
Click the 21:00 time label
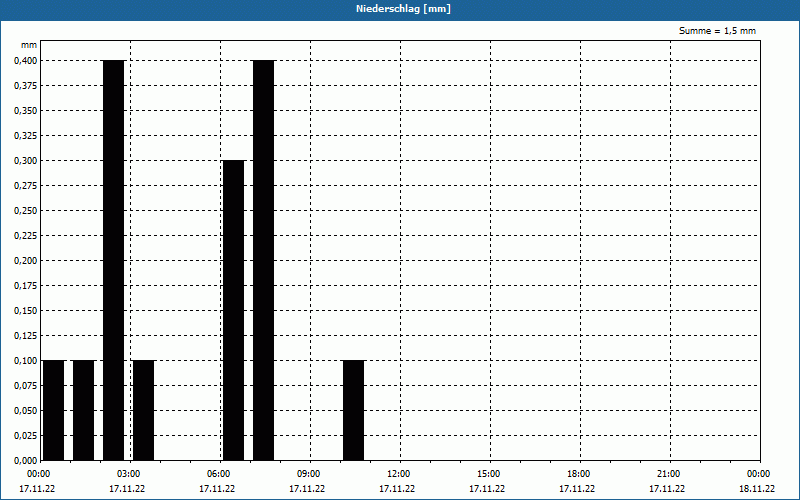click(x=668, y=474)
